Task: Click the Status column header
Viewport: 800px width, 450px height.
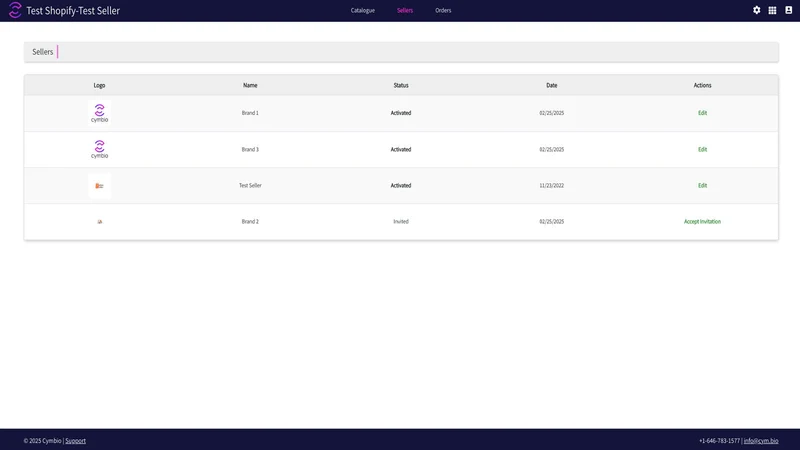Action: (x=401, y=85)
